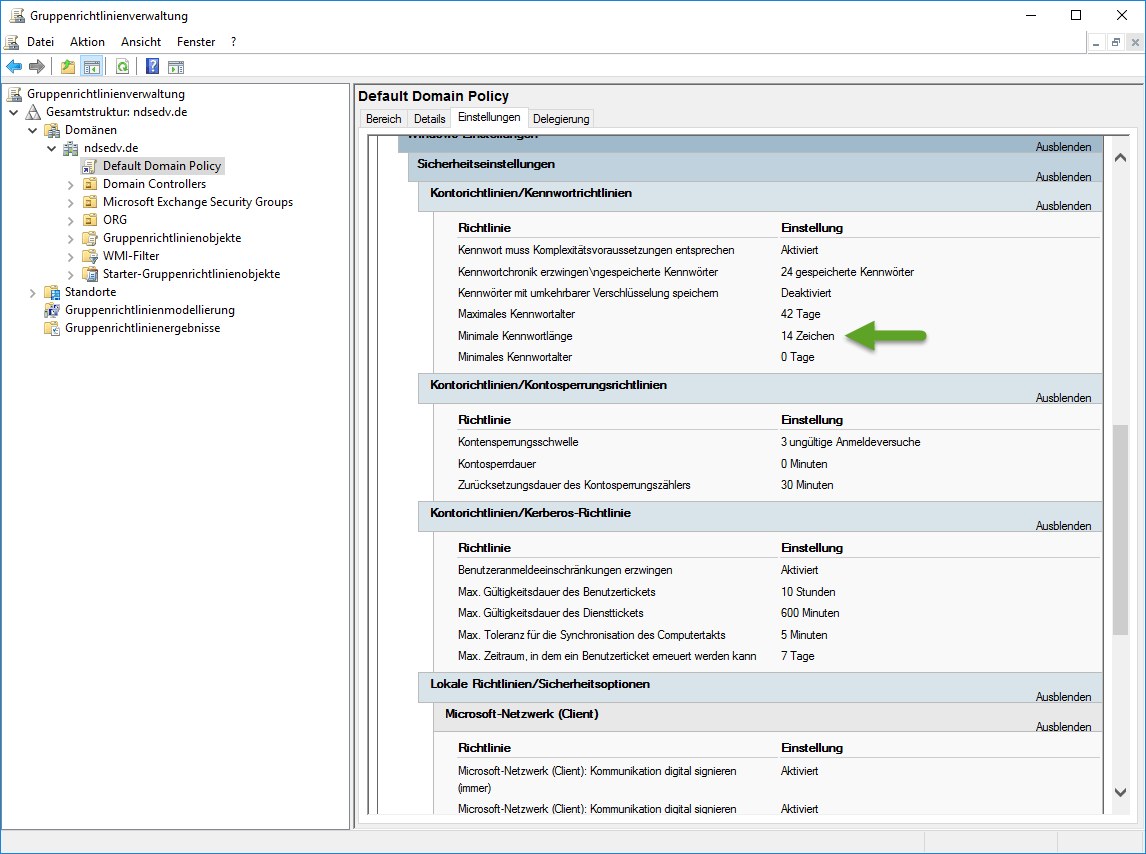Toggle the console tree pane icon
Image resolution: width=1146 pixels, height=854 pixels.
point(91,67)
